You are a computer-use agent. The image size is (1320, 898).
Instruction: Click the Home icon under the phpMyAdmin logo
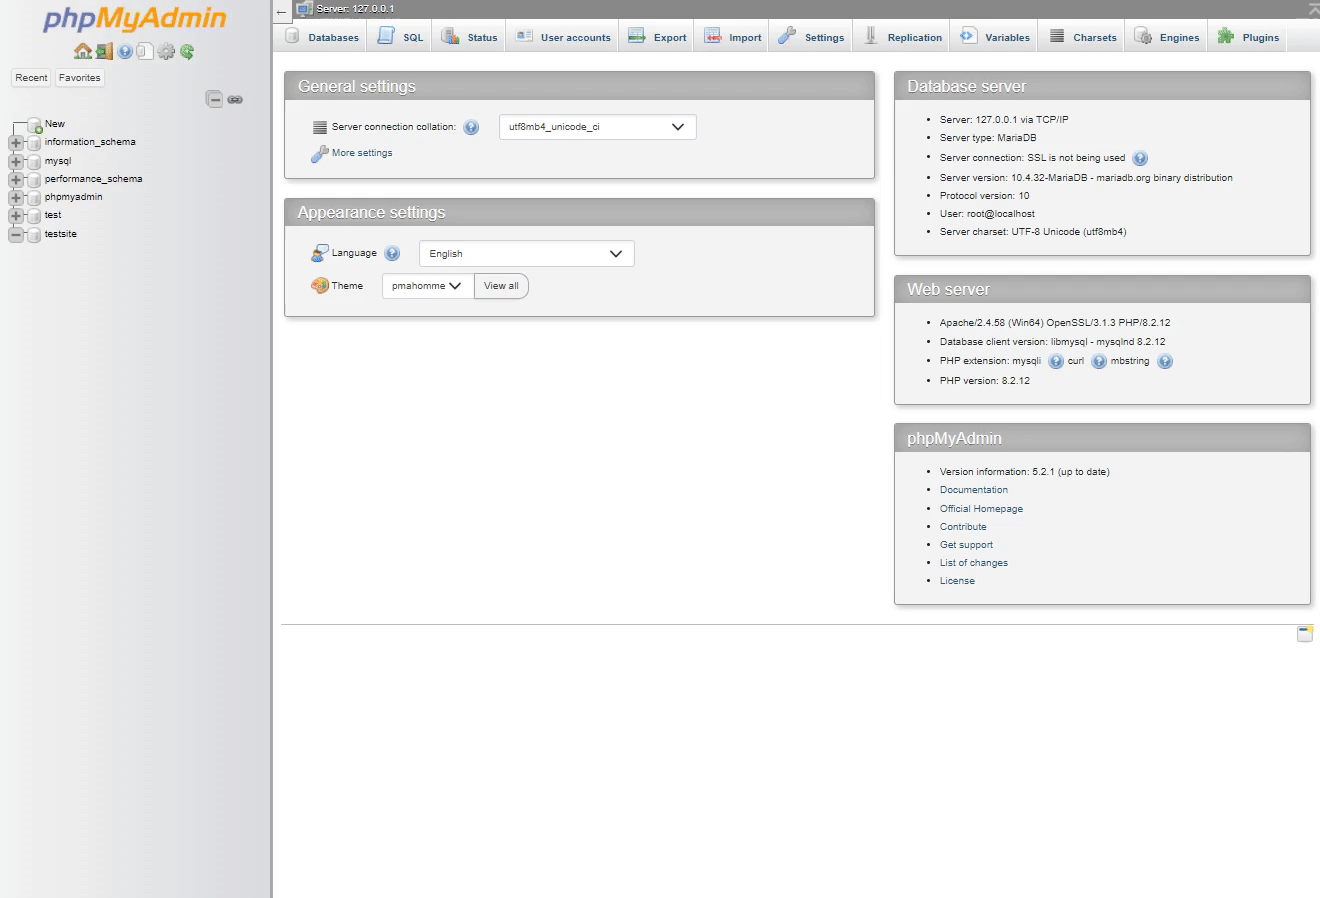click(x=83, y=51)
